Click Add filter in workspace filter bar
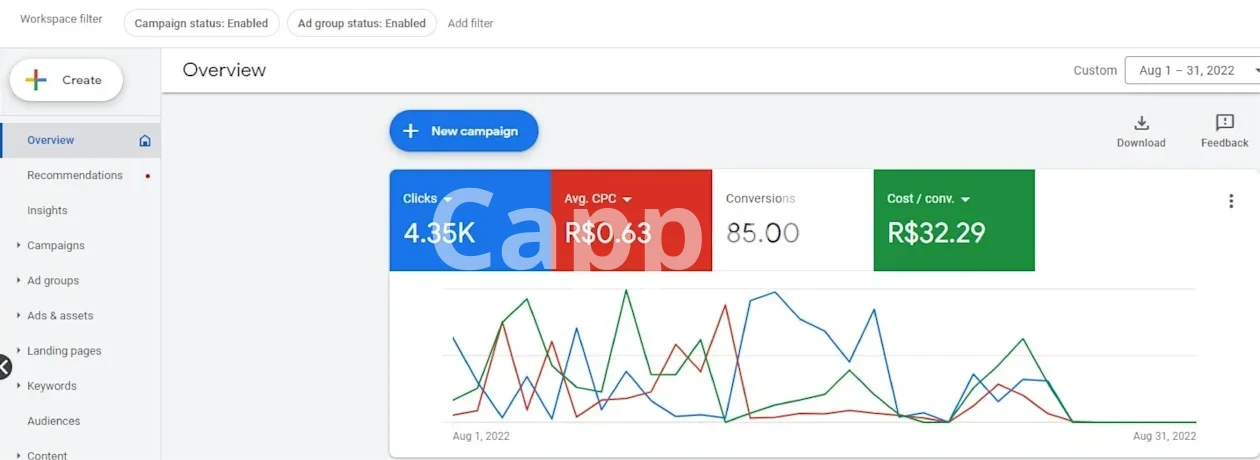Screen dimensions: 1260x460 (470, 23)
